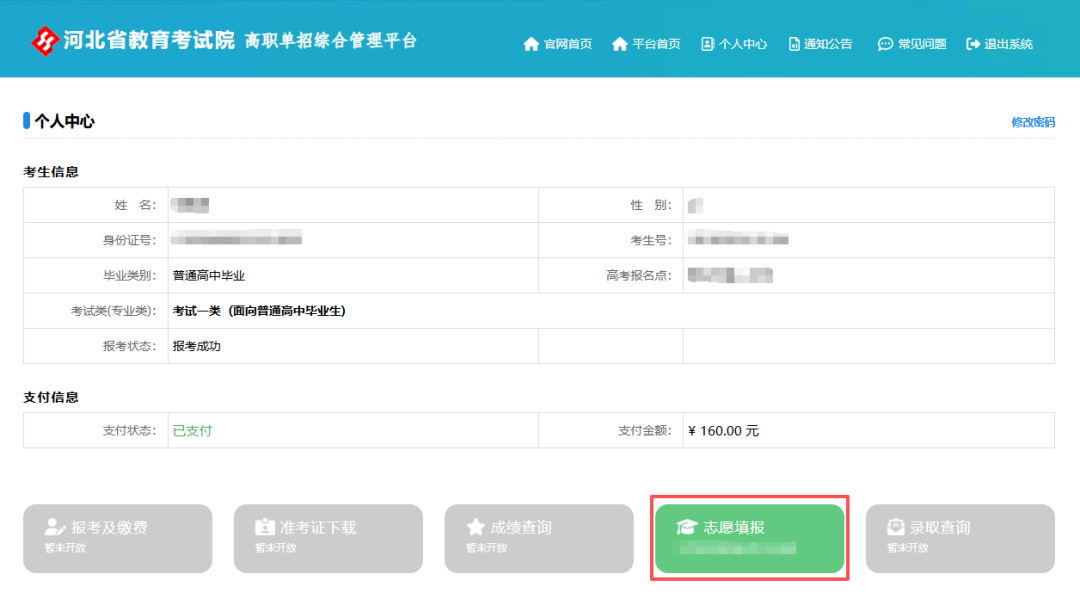The width and height of the screenshot is (1080, 611).
Task: Click the 平台首页 platform home icon
Action: 618,44
